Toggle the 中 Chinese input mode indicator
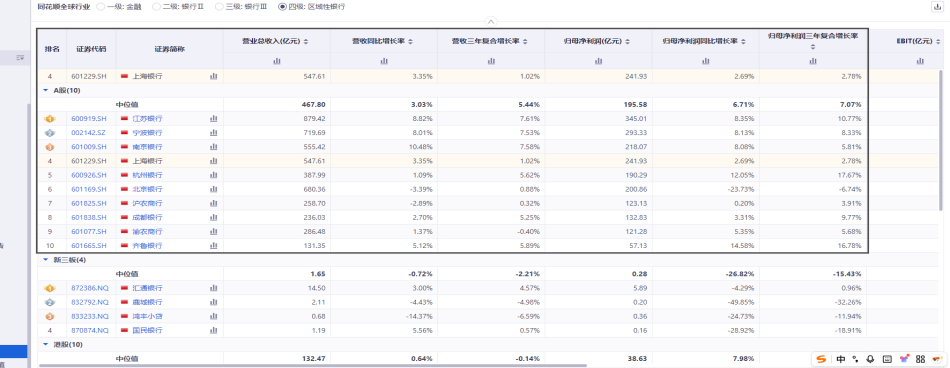Viewport: 950px width, 368px height. pos(841,359)
